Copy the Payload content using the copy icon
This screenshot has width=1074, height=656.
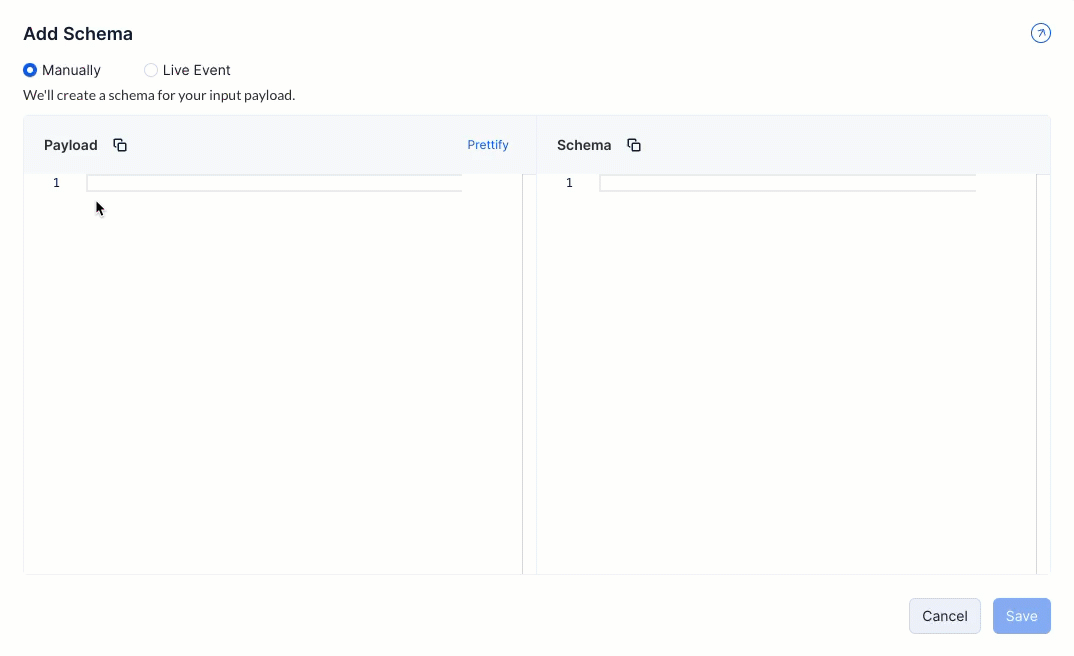coord(120,145)
